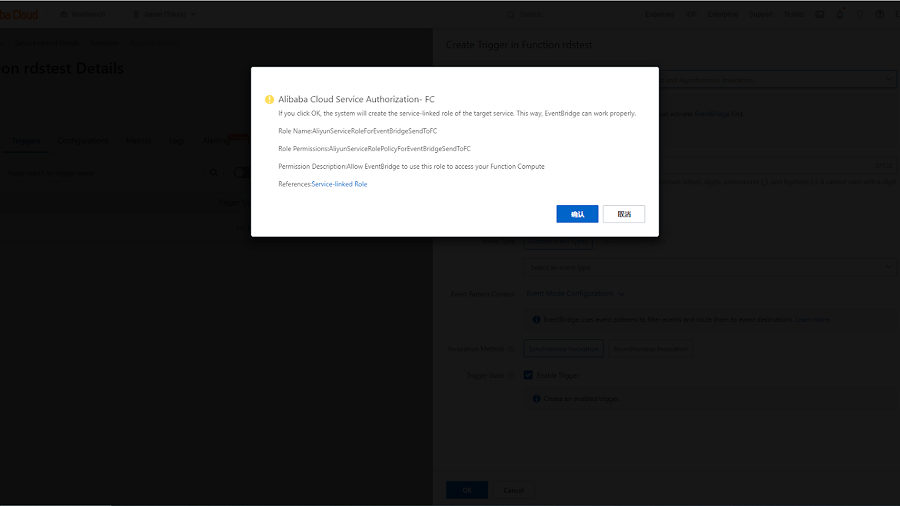
Task: Click the help icon beside Trigger State
Action: coord(510,376)
